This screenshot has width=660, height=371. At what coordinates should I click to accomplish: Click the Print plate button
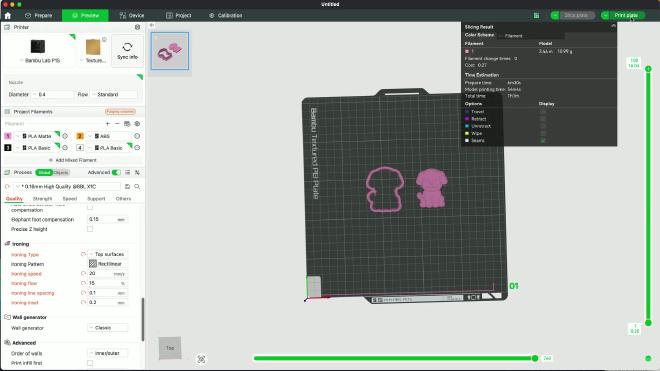pos(626,16)
